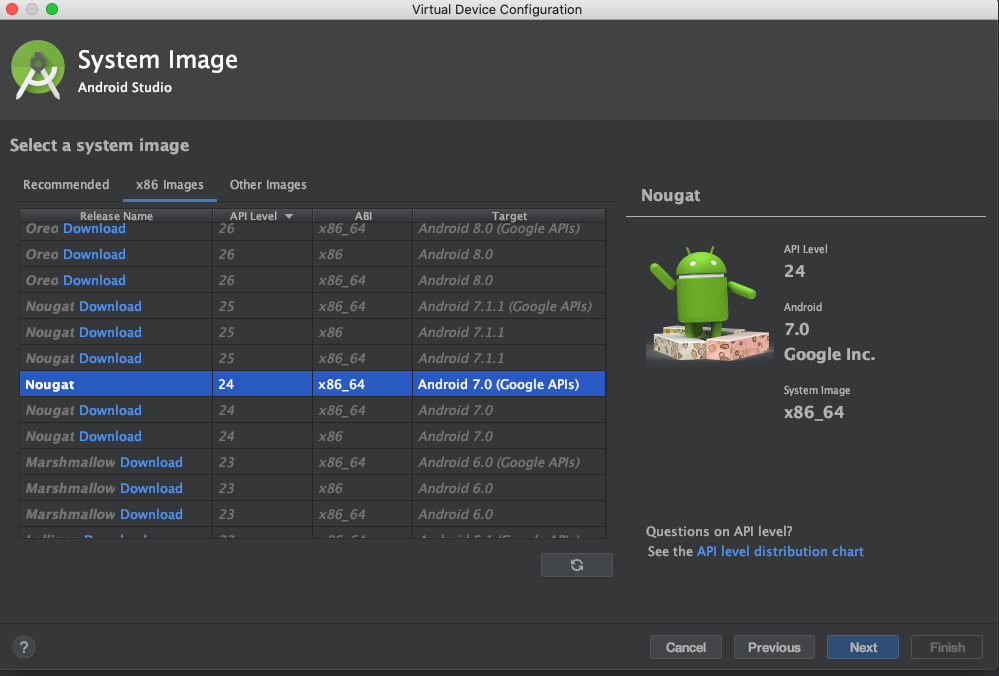Screen dimensions: 999x676
Task: Download Oreo Android 8.0 (Google APIs) image
Action: pyautogui.click(x=94, y=229)
